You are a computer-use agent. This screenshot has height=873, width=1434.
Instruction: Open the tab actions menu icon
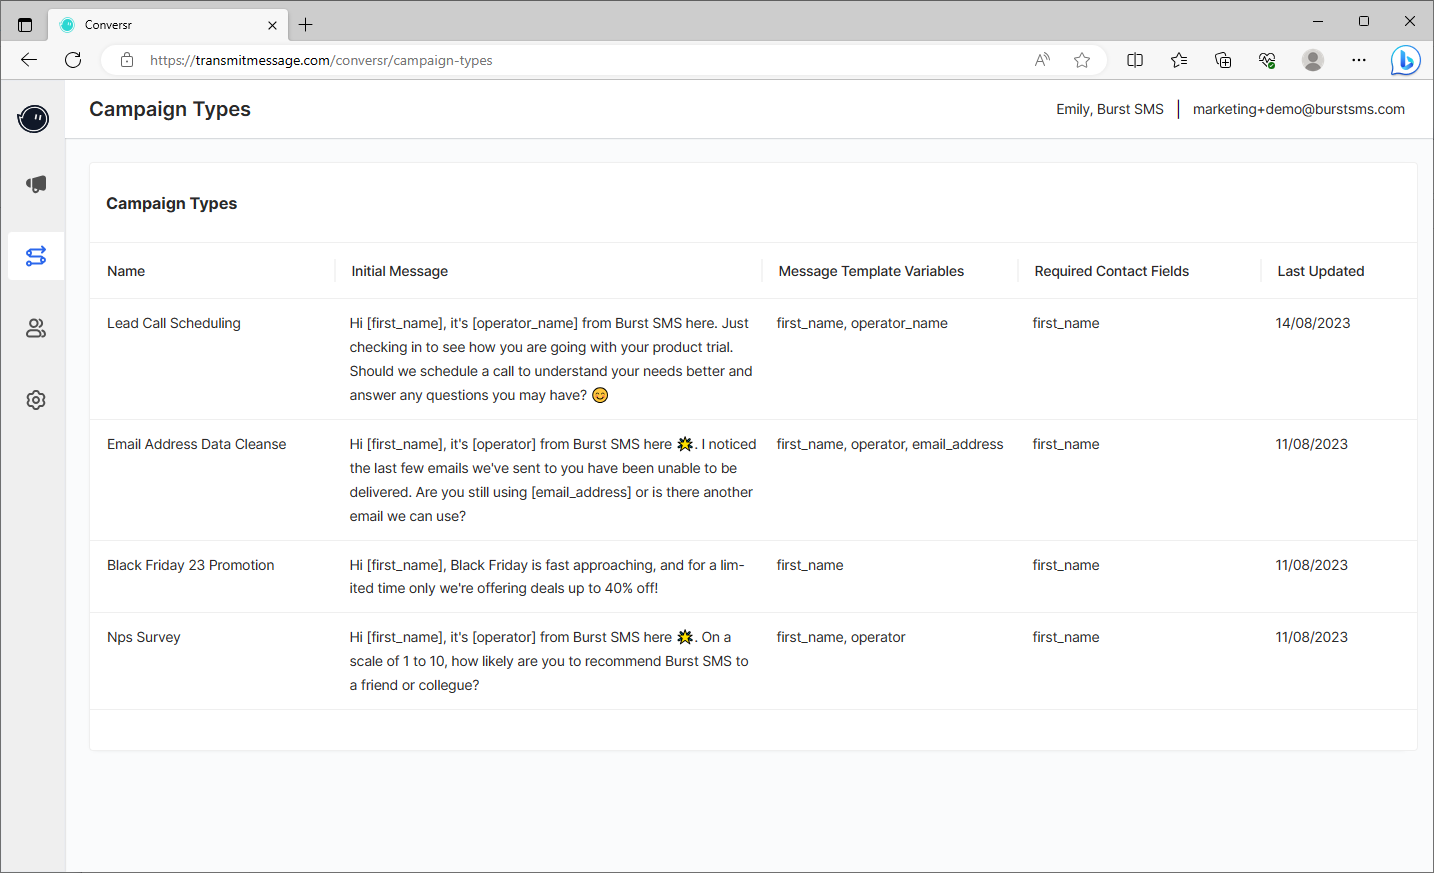[x=25, y=25]
